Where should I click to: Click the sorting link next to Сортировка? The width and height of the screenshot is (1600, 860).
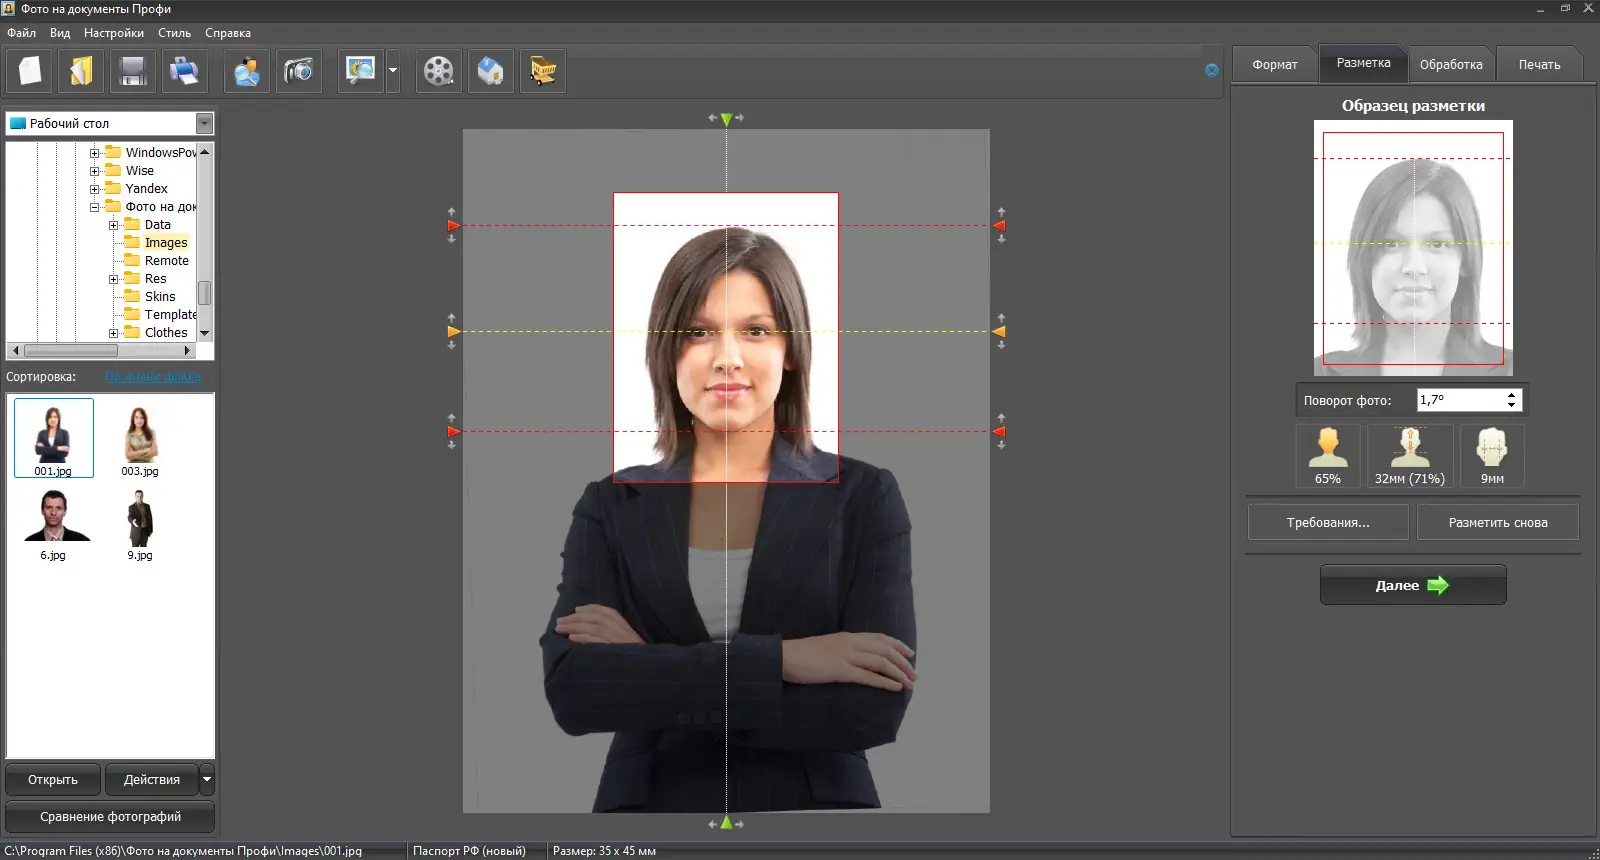point(152,377)
